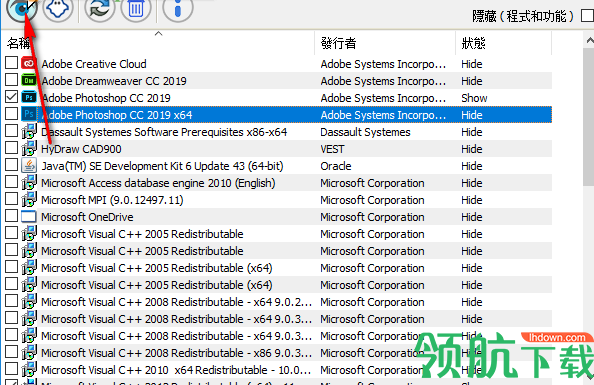Click the Hide status of HyDraw CAD900

point(472,149)
